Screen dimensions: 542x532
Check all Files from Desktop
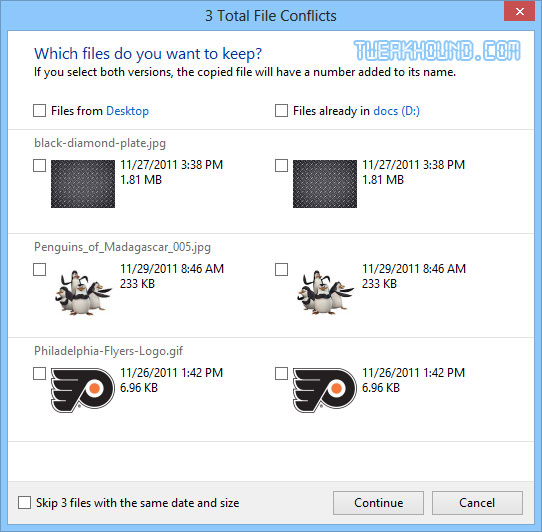pos(39,111)
